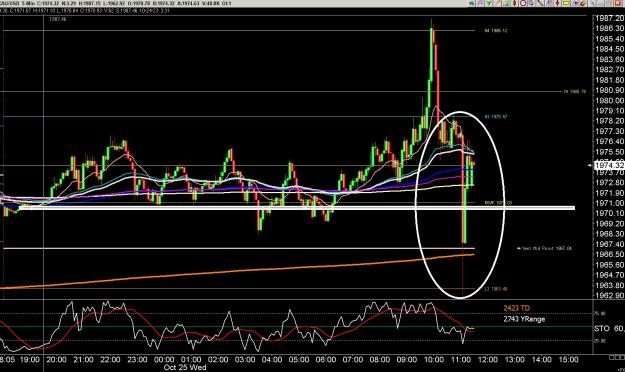The image size is (625, 372).
Task: Click the 15:00 time axis label
Action: click(568, 360)
